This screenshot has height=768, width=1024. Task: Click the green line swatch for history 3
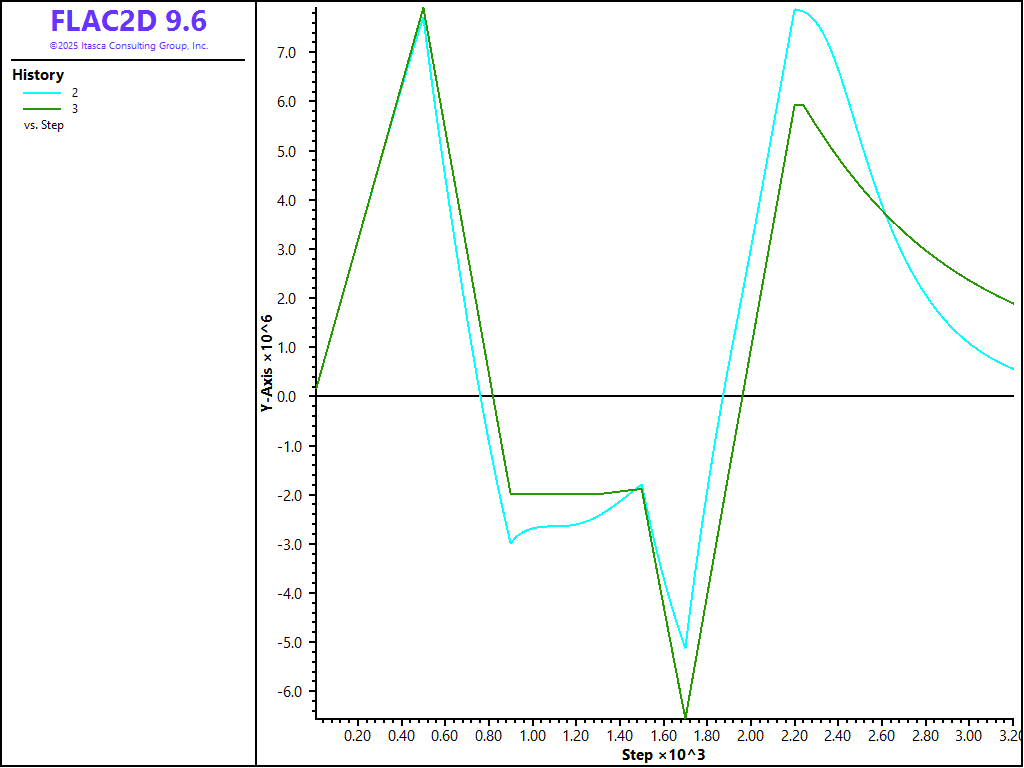click(x=43, y=108)
